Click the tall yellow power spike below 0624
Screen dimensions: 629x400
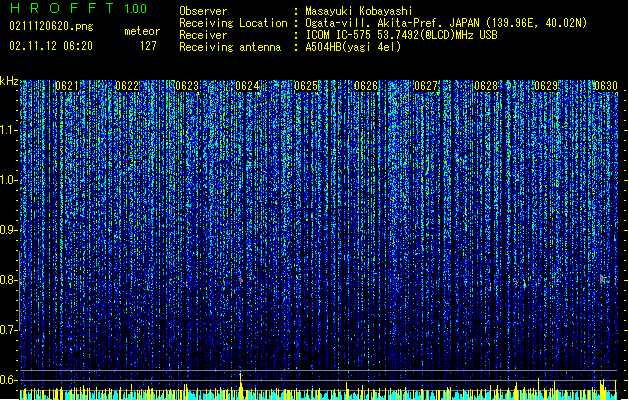241,386
